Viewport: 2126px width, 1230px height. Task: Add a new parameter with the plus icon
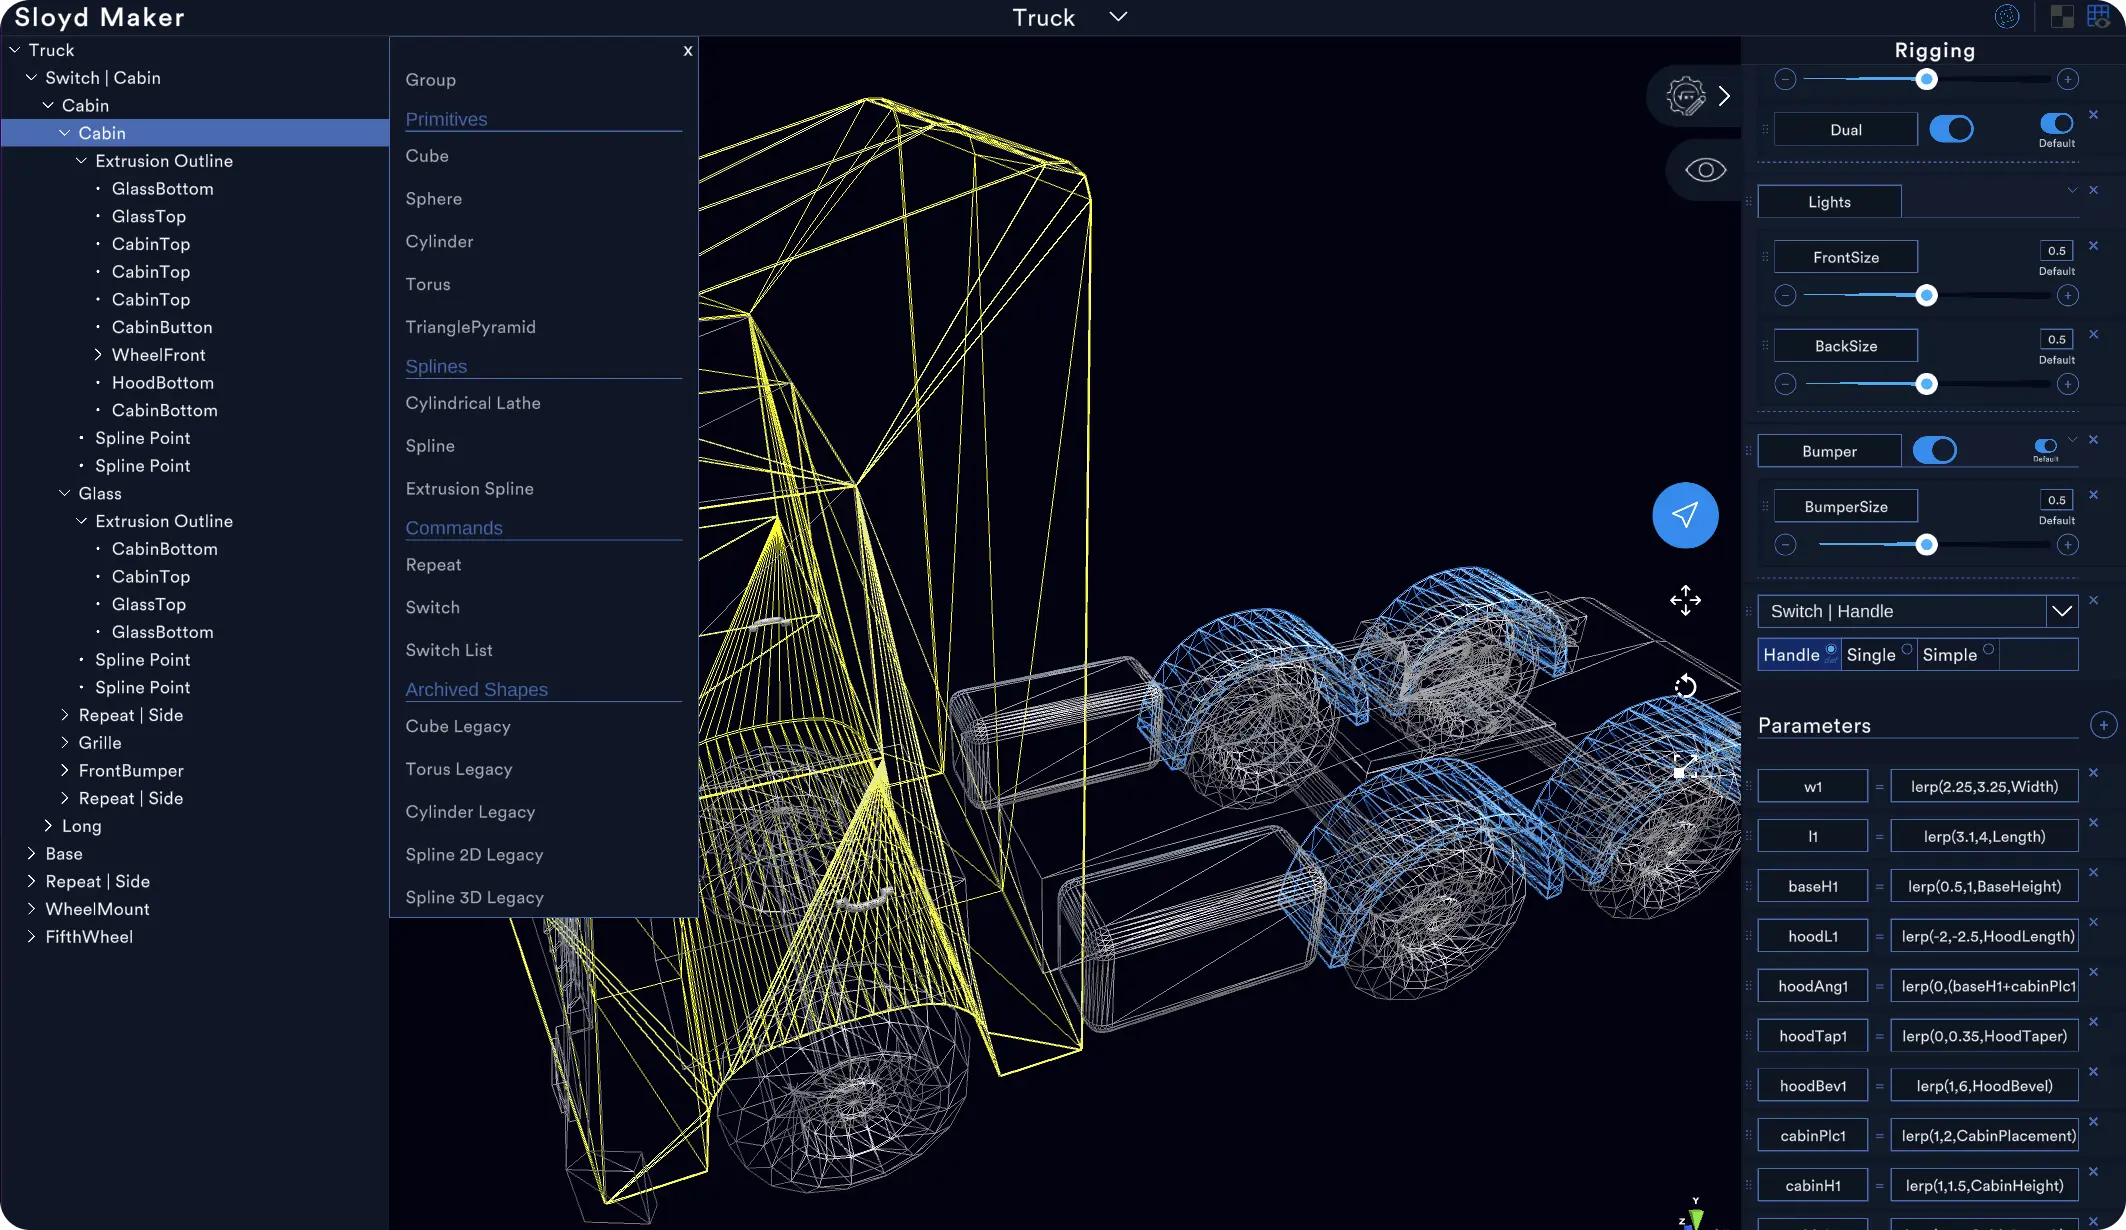(x=2104, y=725)
